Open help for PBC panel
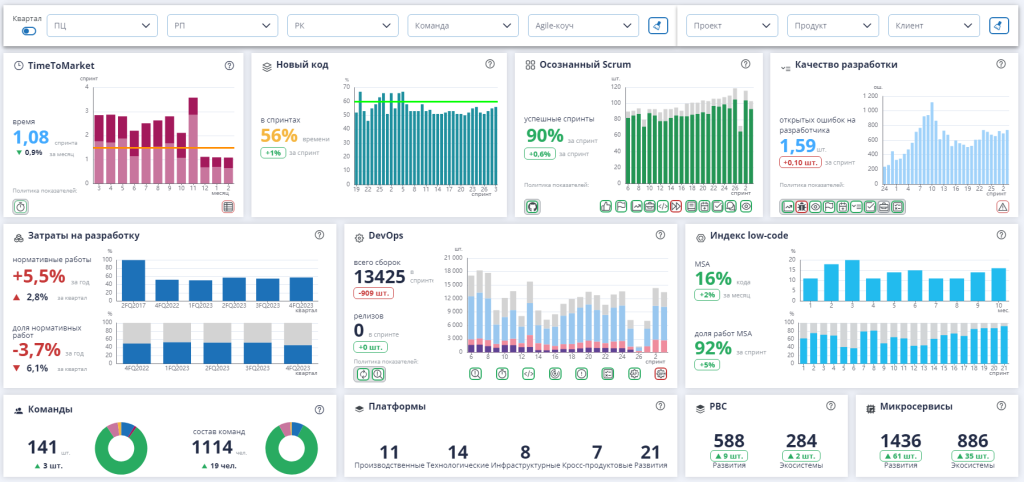Viewport: 1024px width, 482px height. coord(831,406)
